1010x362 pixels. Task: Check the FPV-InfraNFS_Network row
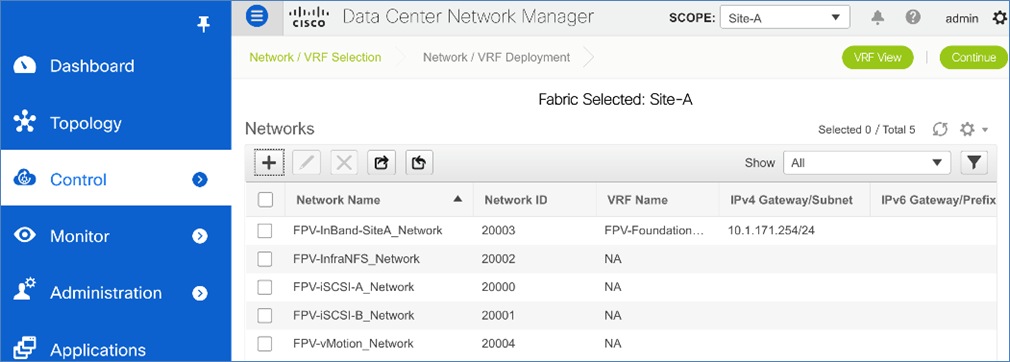pyautogui.click(x=265, y=258)
